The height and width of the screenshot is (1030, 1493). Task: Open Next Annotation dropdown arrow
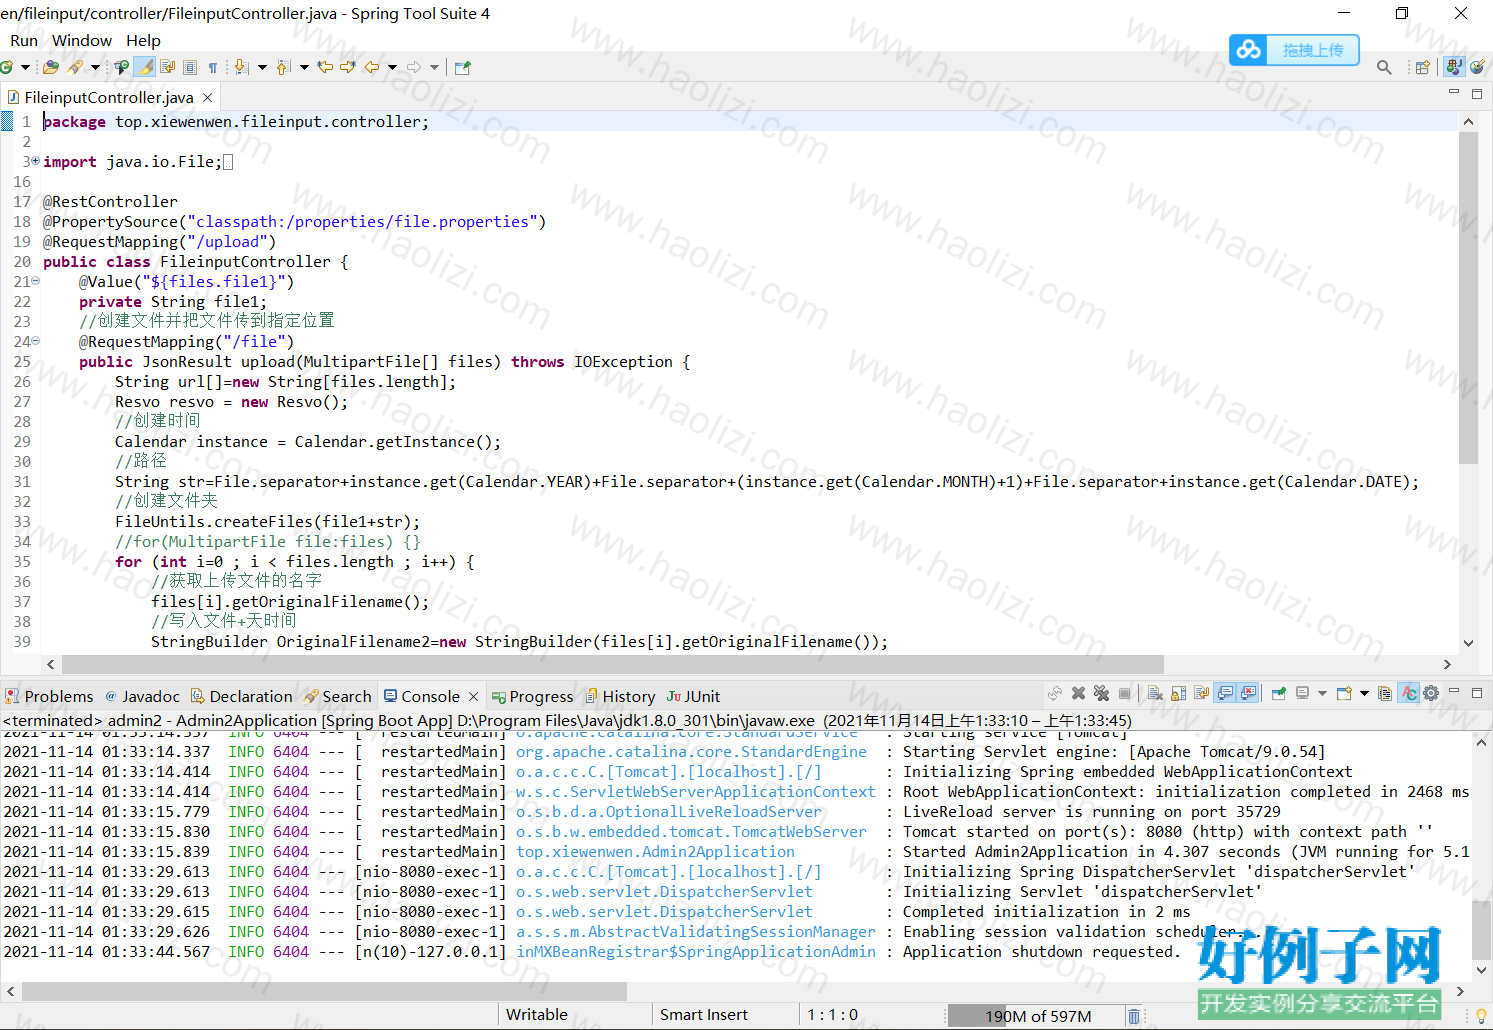point(262,67)
